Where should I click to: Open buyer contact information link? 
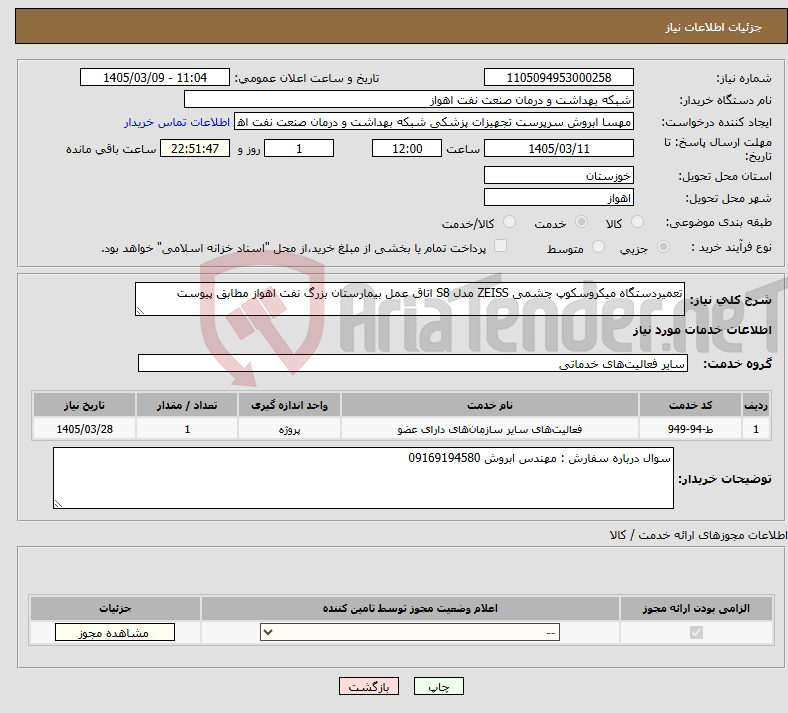pos(177,122)
